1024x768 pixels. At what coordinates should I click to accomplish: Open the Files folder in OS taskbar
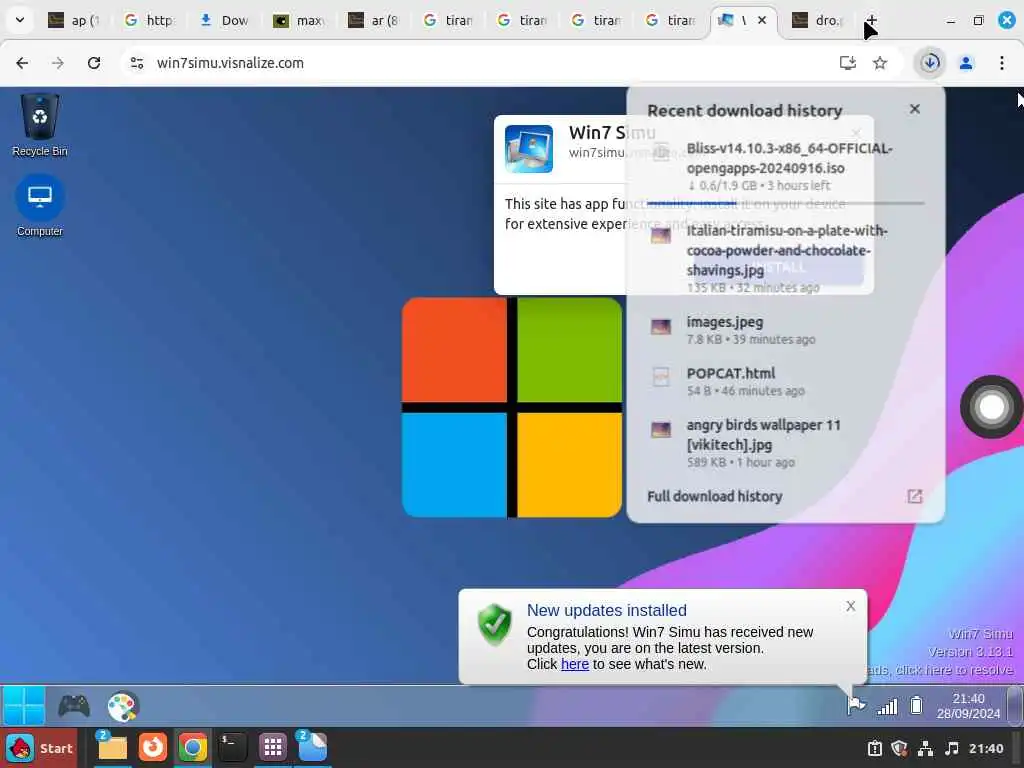pyautogui.click(x=112, y=747)
